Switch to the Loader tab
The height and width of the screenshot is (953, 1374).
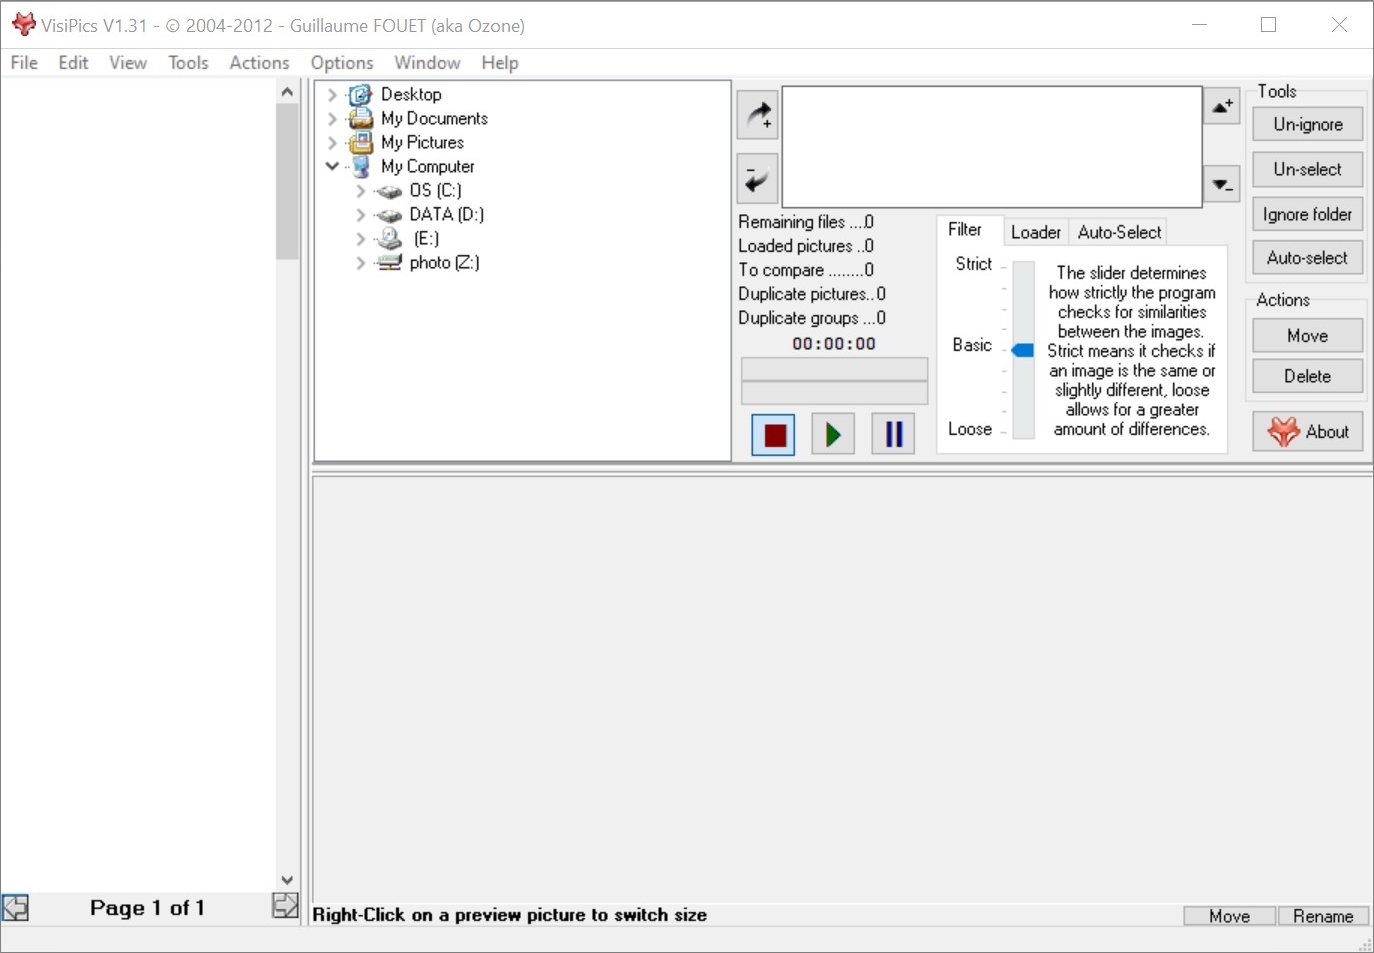[x=1036, y=232]
